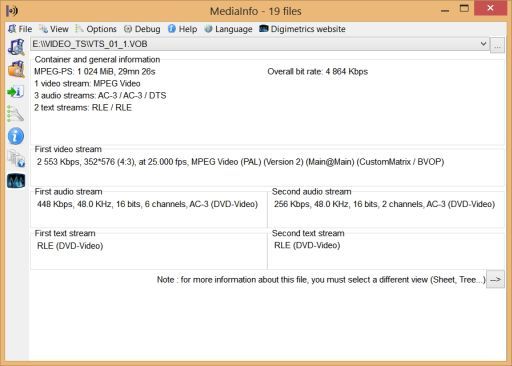This screenshot has height=366, width=512.
Task: Close the MediaInfo window
Action: coord(490,8)
